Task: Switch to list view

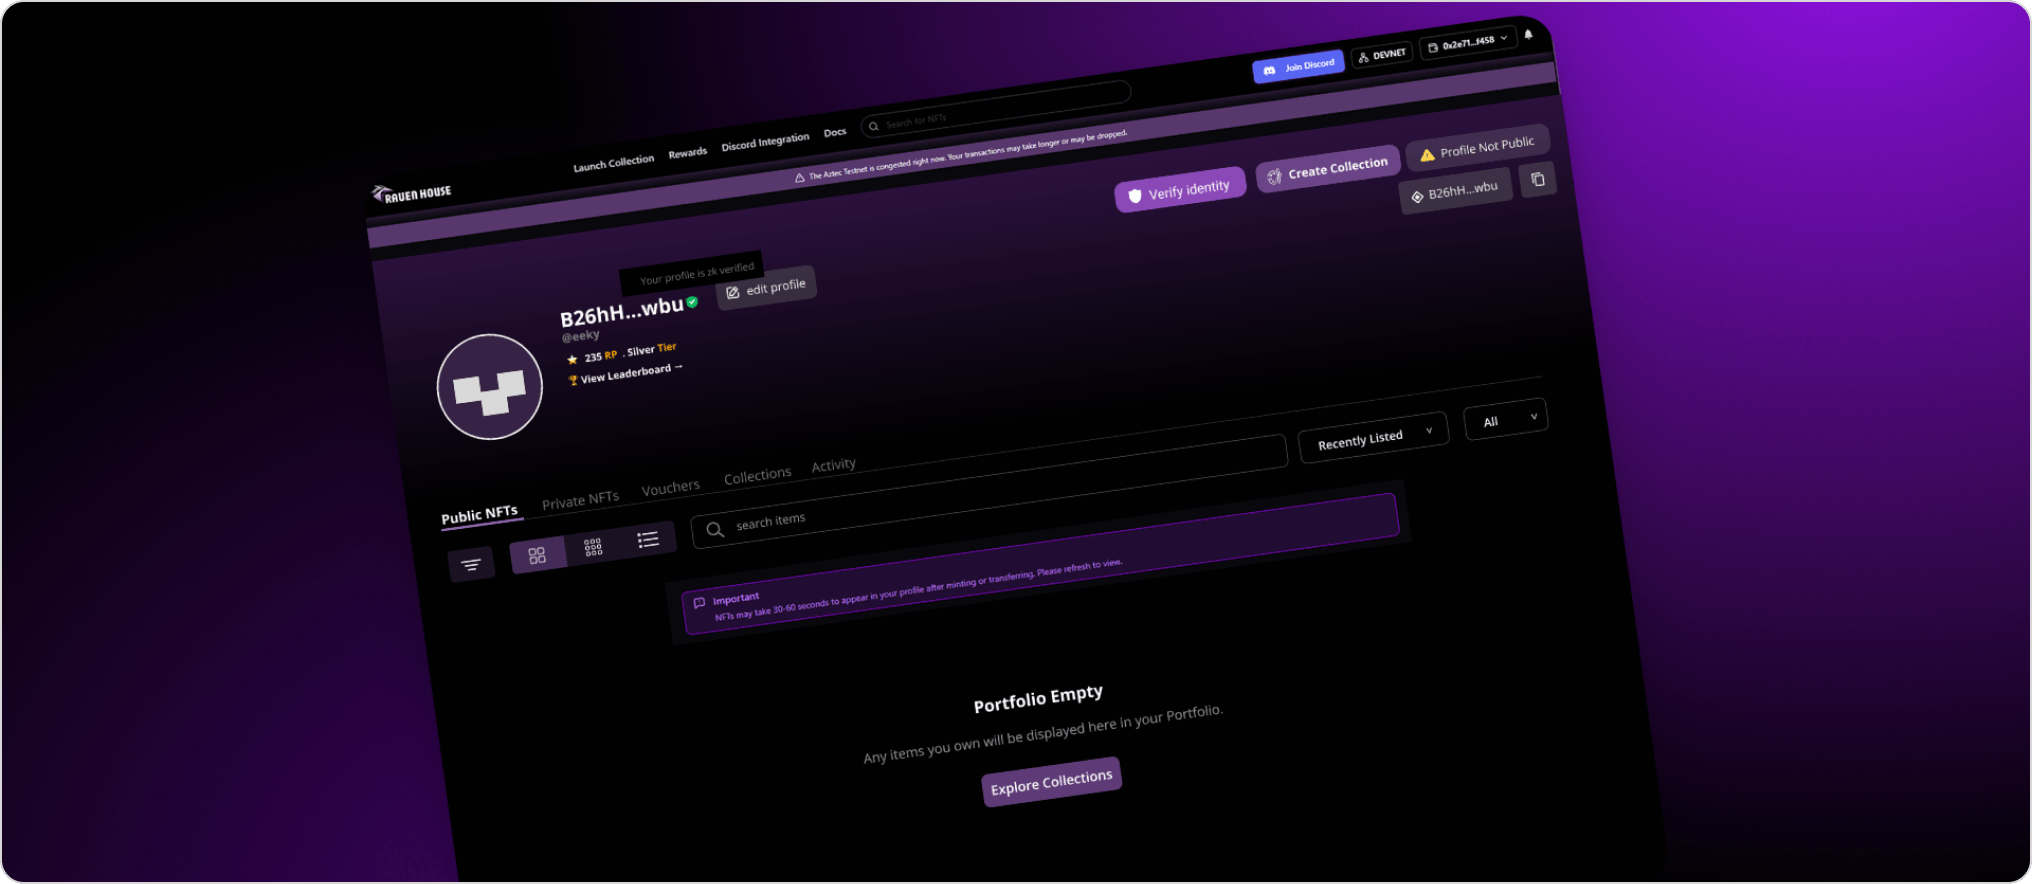Action: click(648, 540)
